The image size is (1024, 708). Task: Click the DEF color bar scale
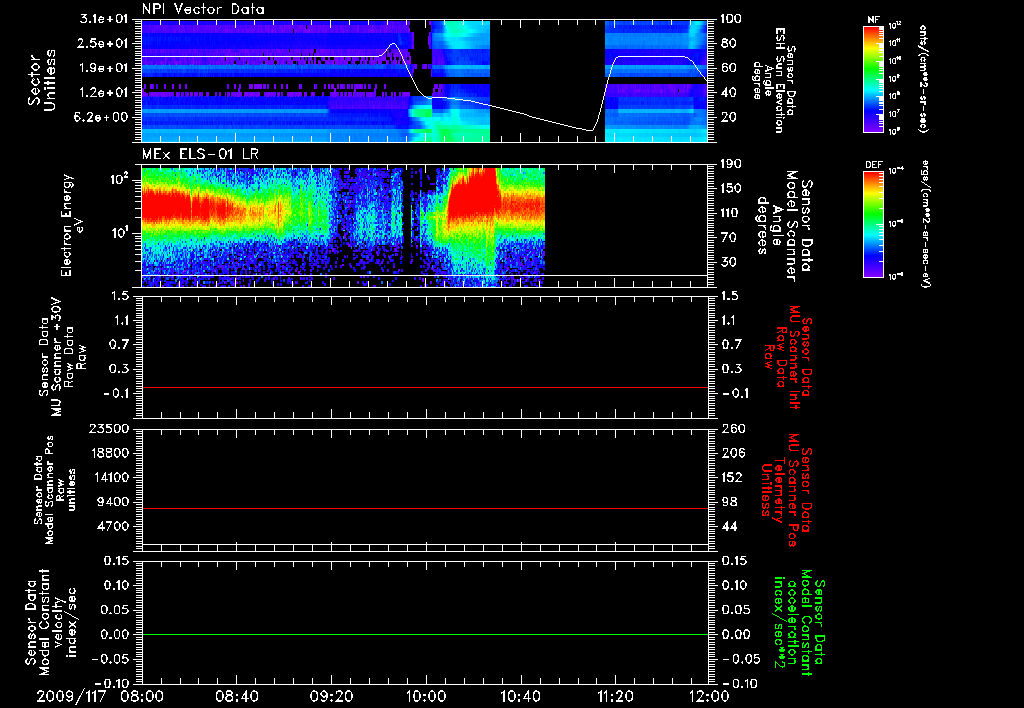point(873,224)
